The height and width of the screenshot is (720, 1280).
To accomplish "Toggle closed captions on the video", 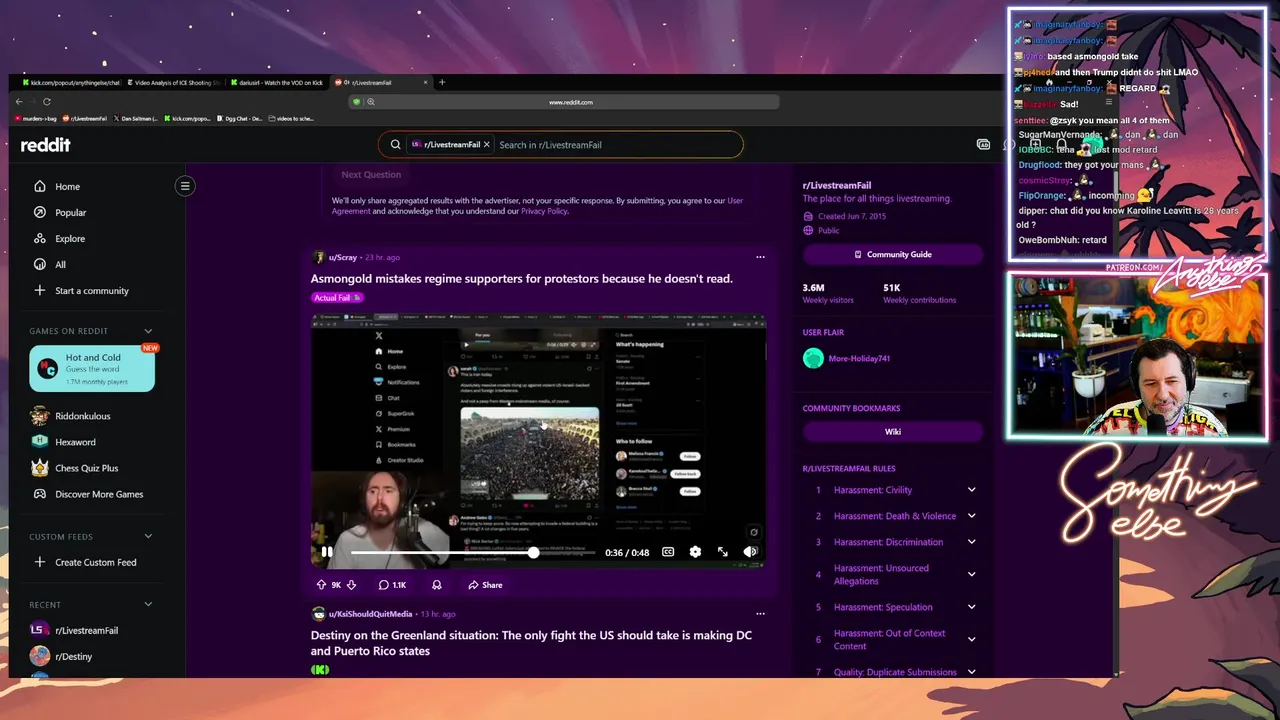I will pos(668,552).
